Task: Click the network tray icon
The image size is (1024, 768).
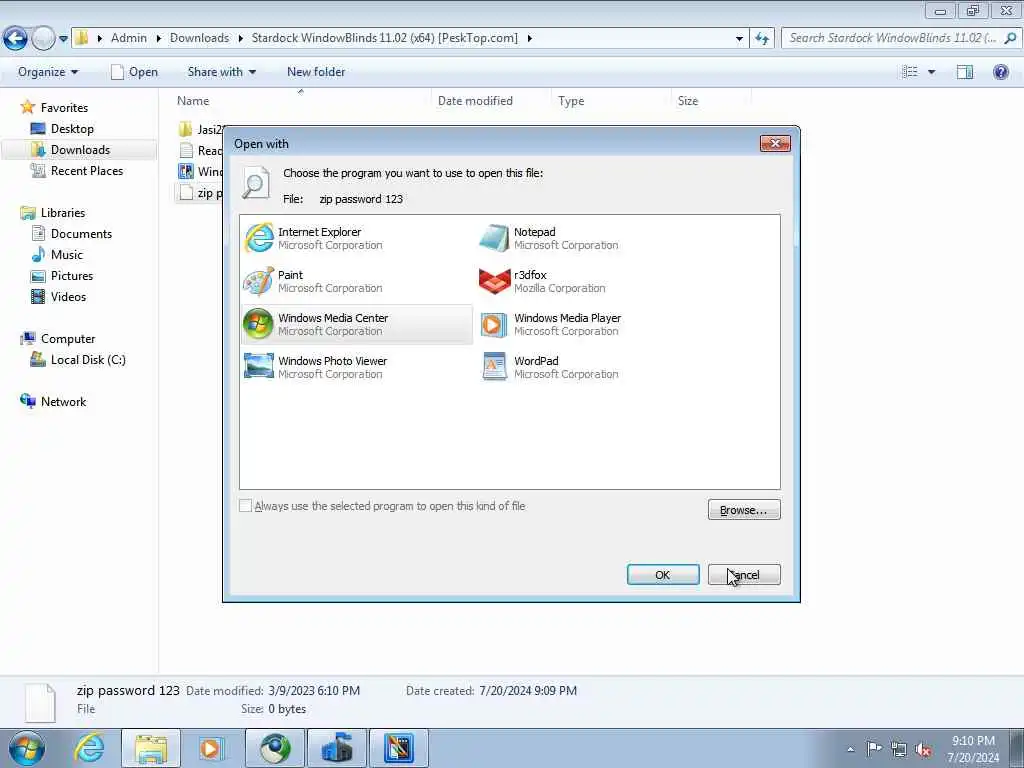Action: (x=899, y=749)
